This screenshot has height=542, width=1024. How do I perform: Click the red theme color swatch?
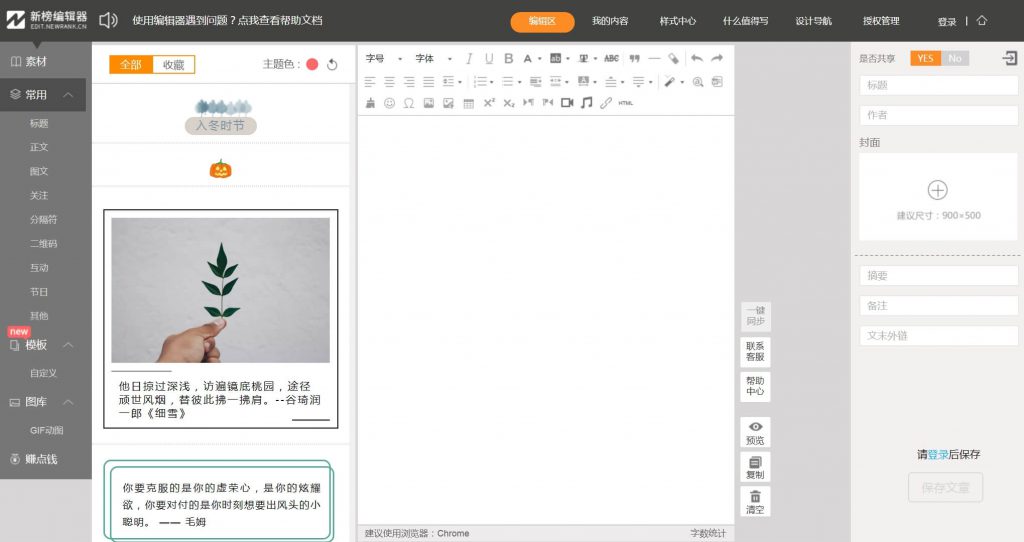click(312, 65)
